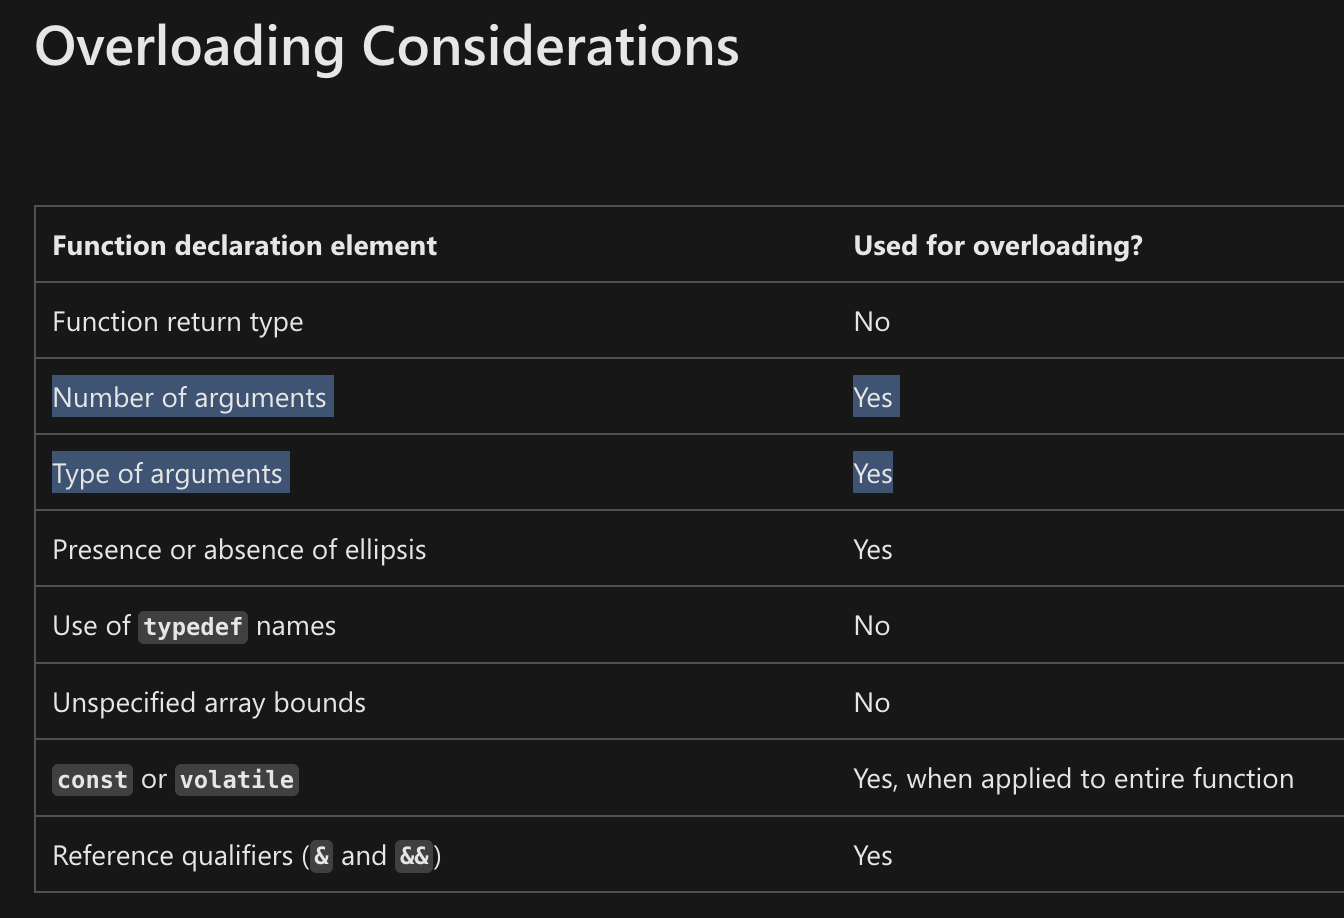Select the Function return type cell
1344x918 pixels.
[177, 322]
